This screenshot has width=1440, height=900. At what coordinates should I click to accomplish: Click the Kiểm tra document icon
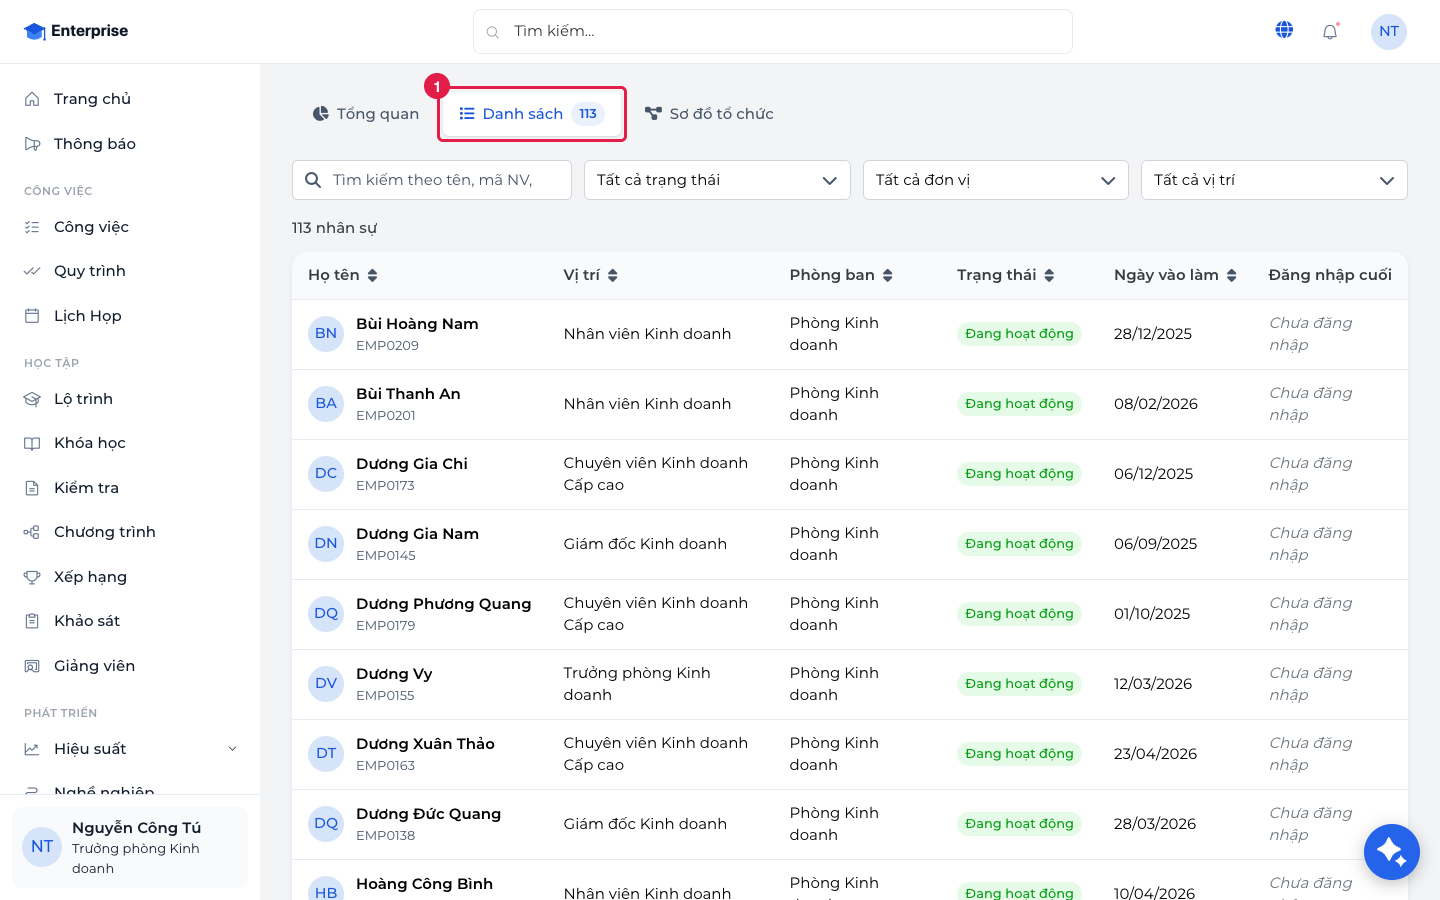click(32, 488)
